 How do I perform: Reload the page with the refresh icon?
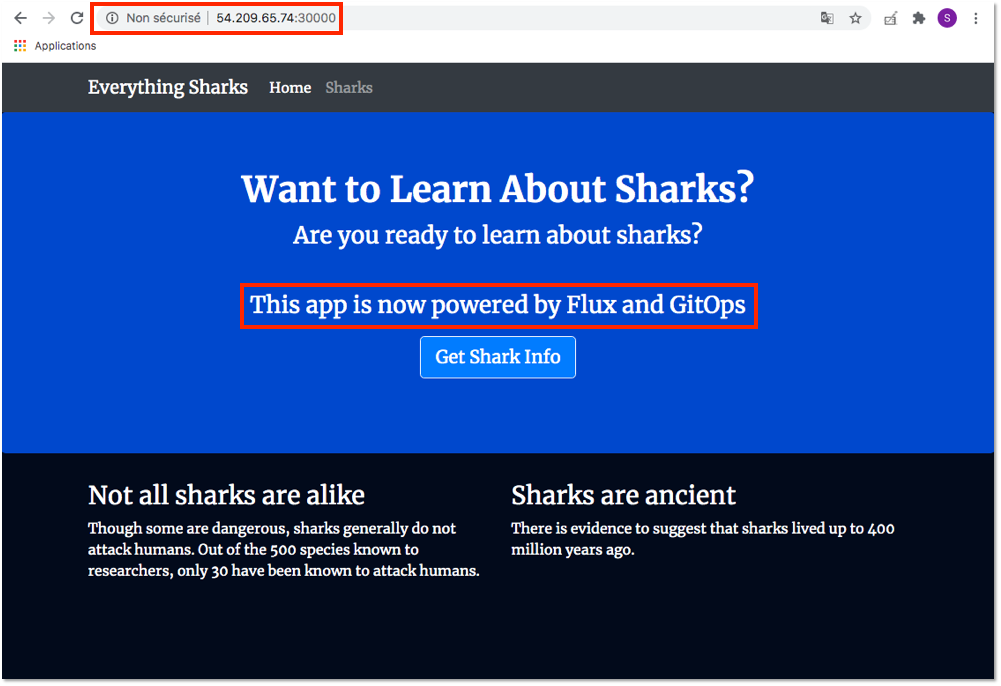[77, 18]
